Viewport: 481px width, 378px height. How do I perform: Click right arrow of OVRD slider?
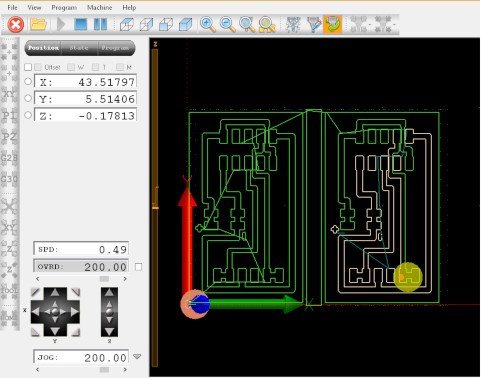pos(125,279)
